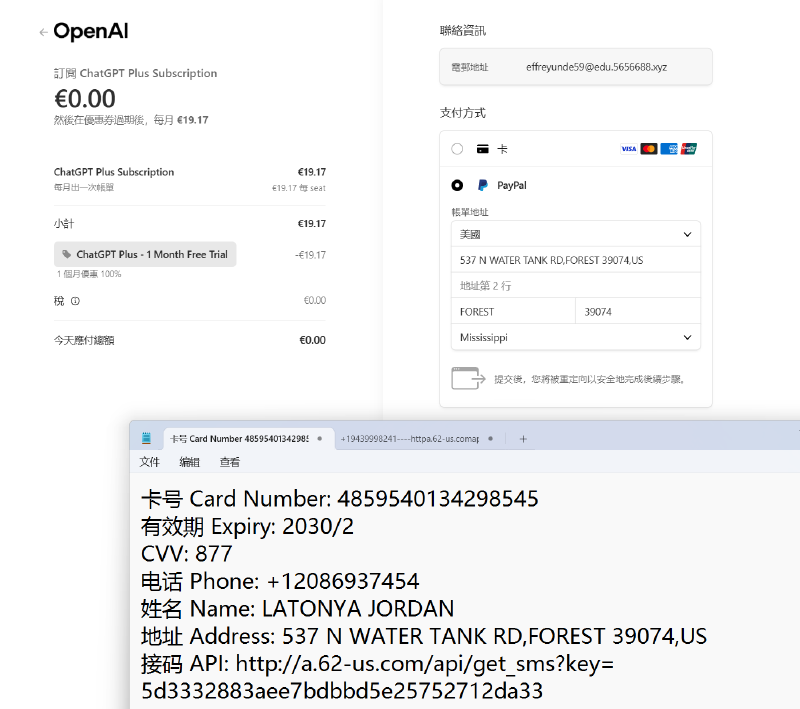Click the 帳單地址 label

click(x=470, y=212)
